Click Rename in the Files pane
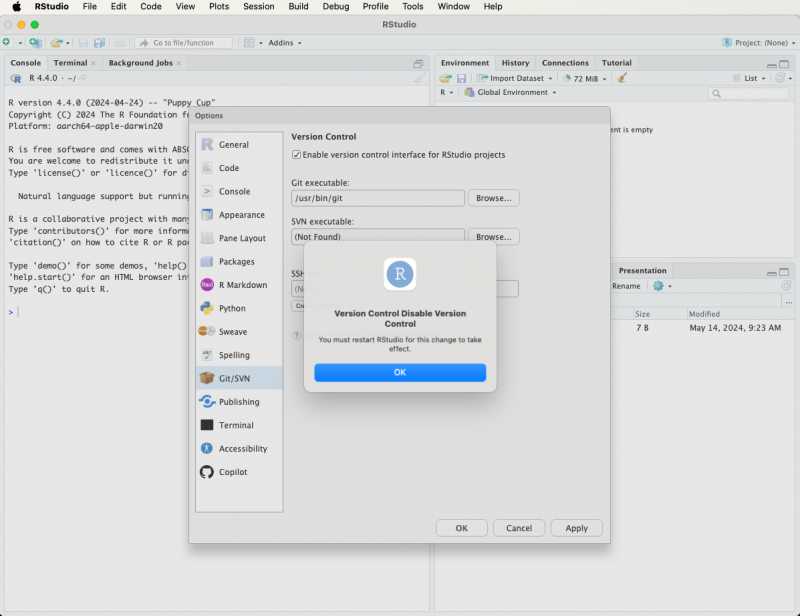Screen dimensions: 800x616 [x=626, y=286]
